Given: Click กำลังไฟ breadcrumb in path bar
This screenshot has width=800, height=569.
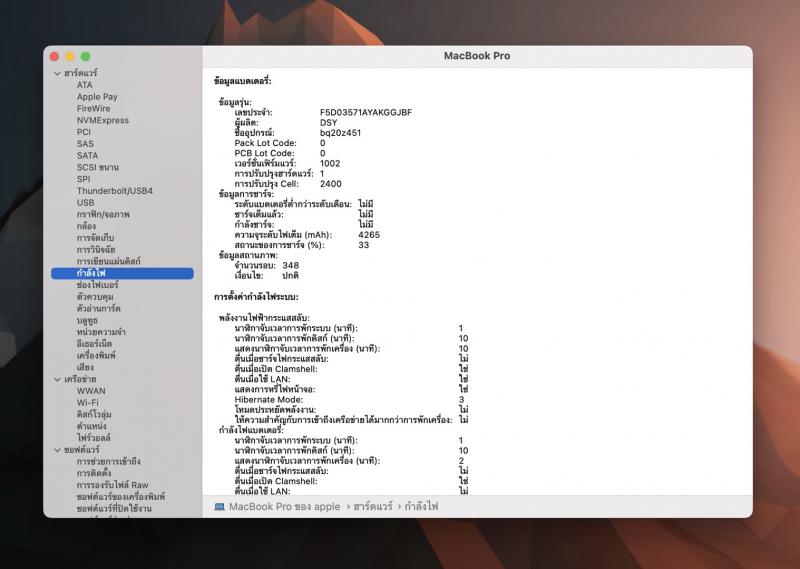Looking at the screenshot, I should pyautogui.click(x=421, y=507).
